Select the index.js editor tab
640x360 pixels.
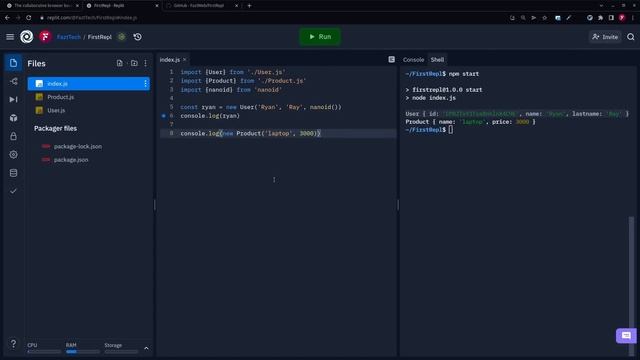point(170,60)
